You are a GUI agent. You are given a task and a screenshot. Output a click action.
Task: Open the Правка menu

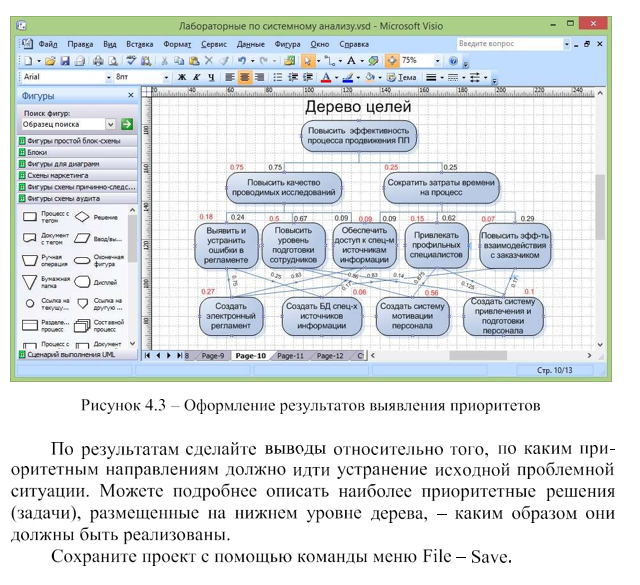[x=80, y=44]
